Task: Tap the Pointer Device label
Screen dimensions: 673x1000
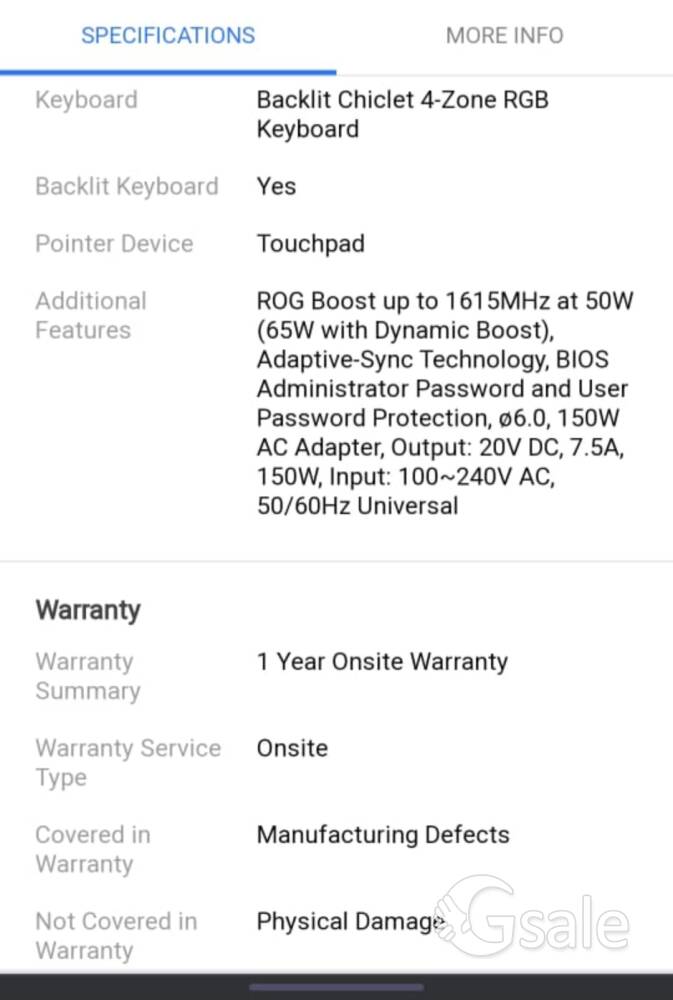Action: (114, 244)
